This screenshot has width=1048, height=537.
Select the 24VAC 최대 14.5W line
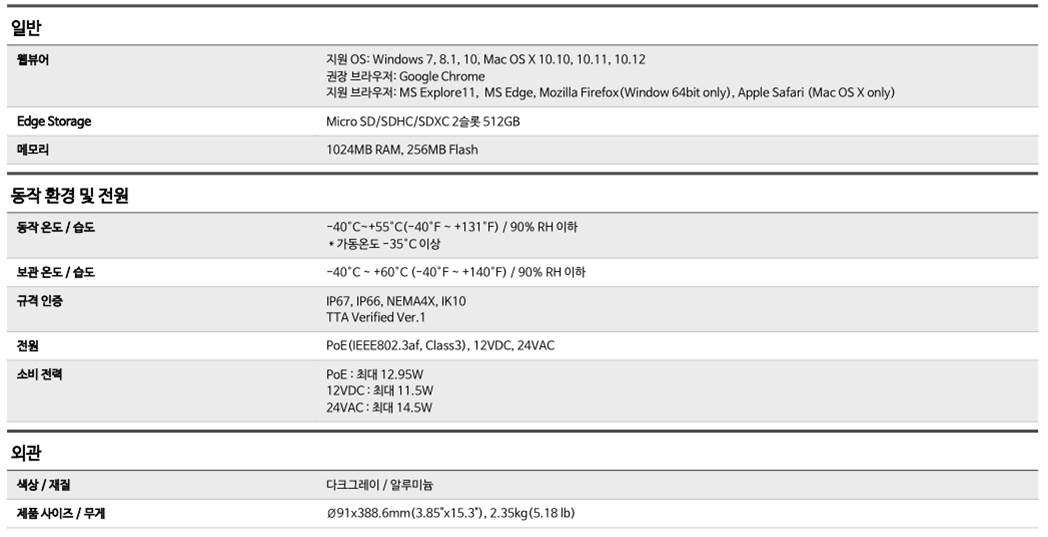pyautogui.click(x=379, y=407)
